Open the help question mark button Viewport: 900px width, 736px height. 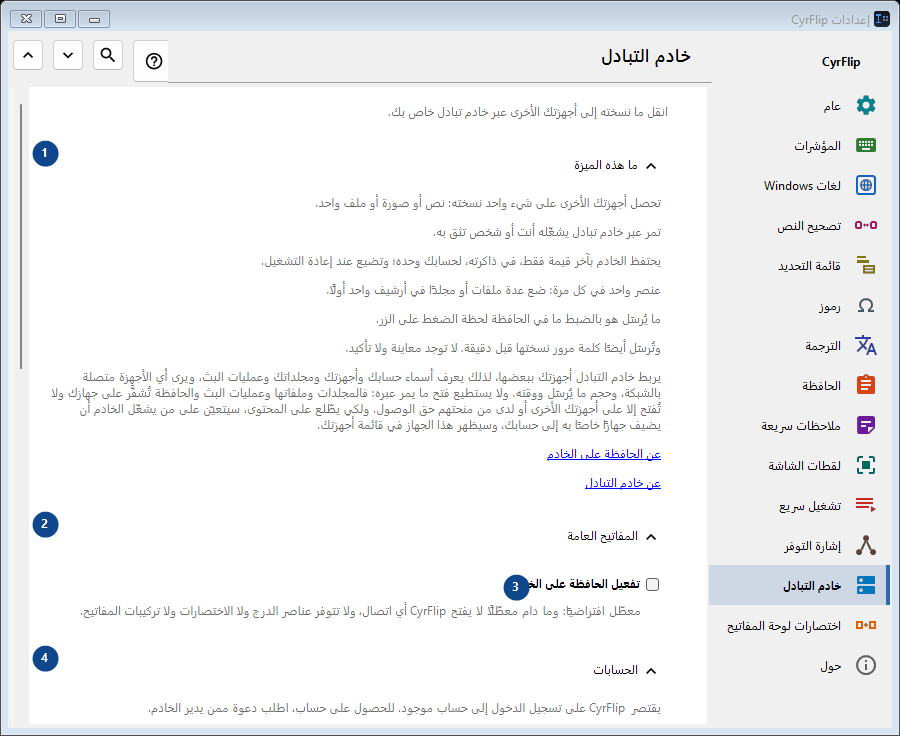[153, 61]
